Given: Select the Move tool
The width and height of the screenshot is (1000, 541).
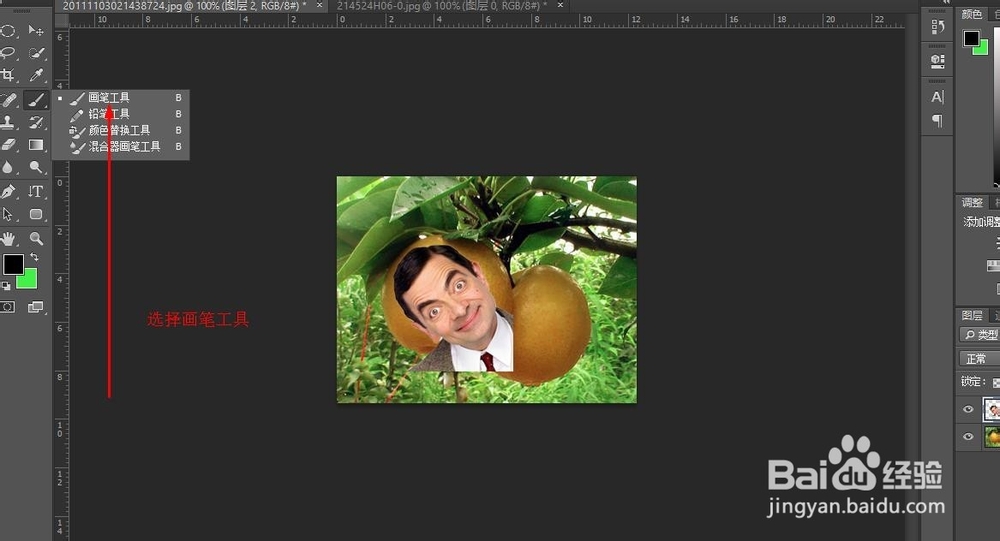Looking at the screenshot, I should coord(36,31).
